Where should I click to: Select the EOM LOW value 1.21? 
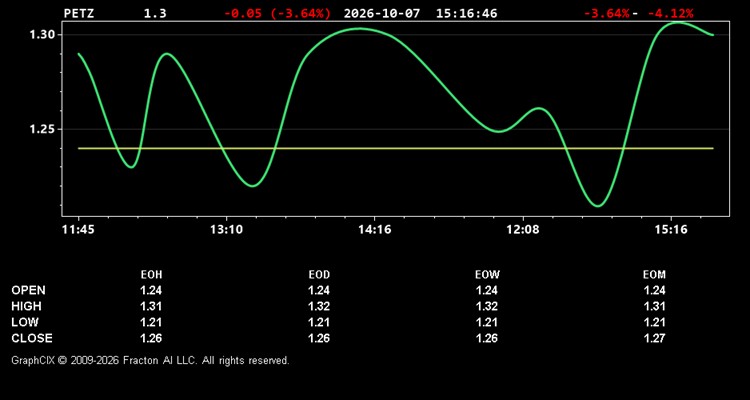(654, 322)
